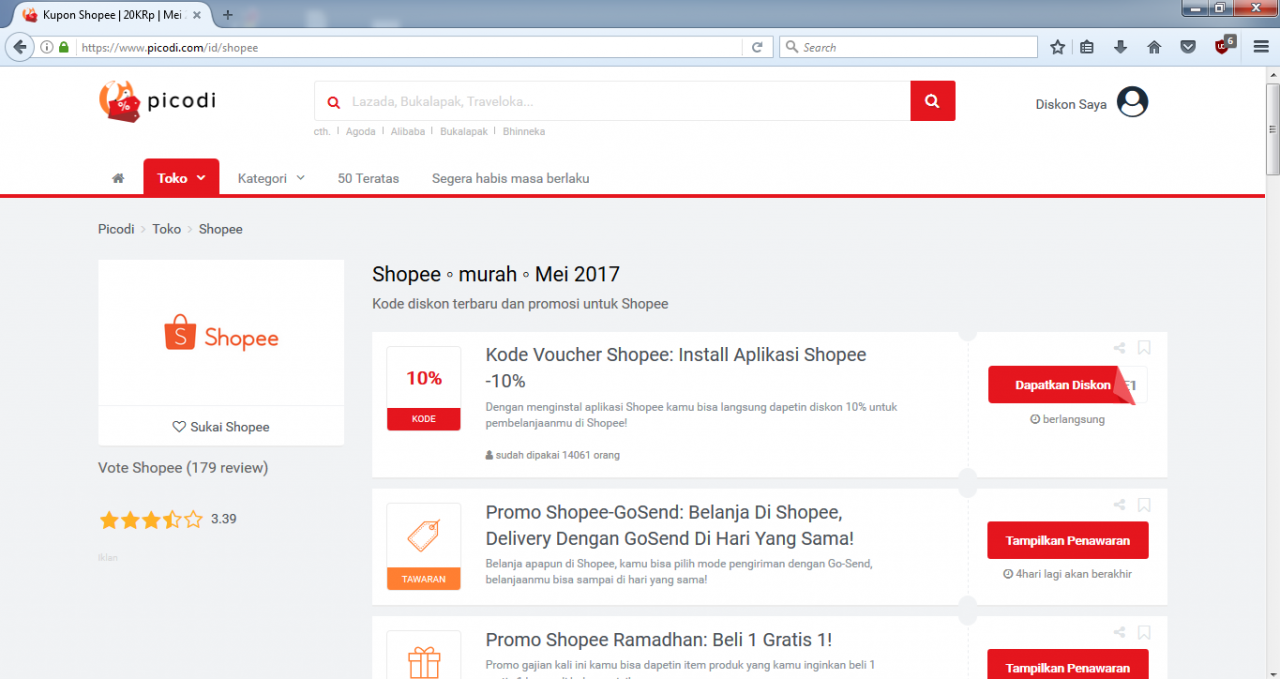Click the browser home icon
The height and width of the screenshot is (679, 1280).
point(1154,47)
